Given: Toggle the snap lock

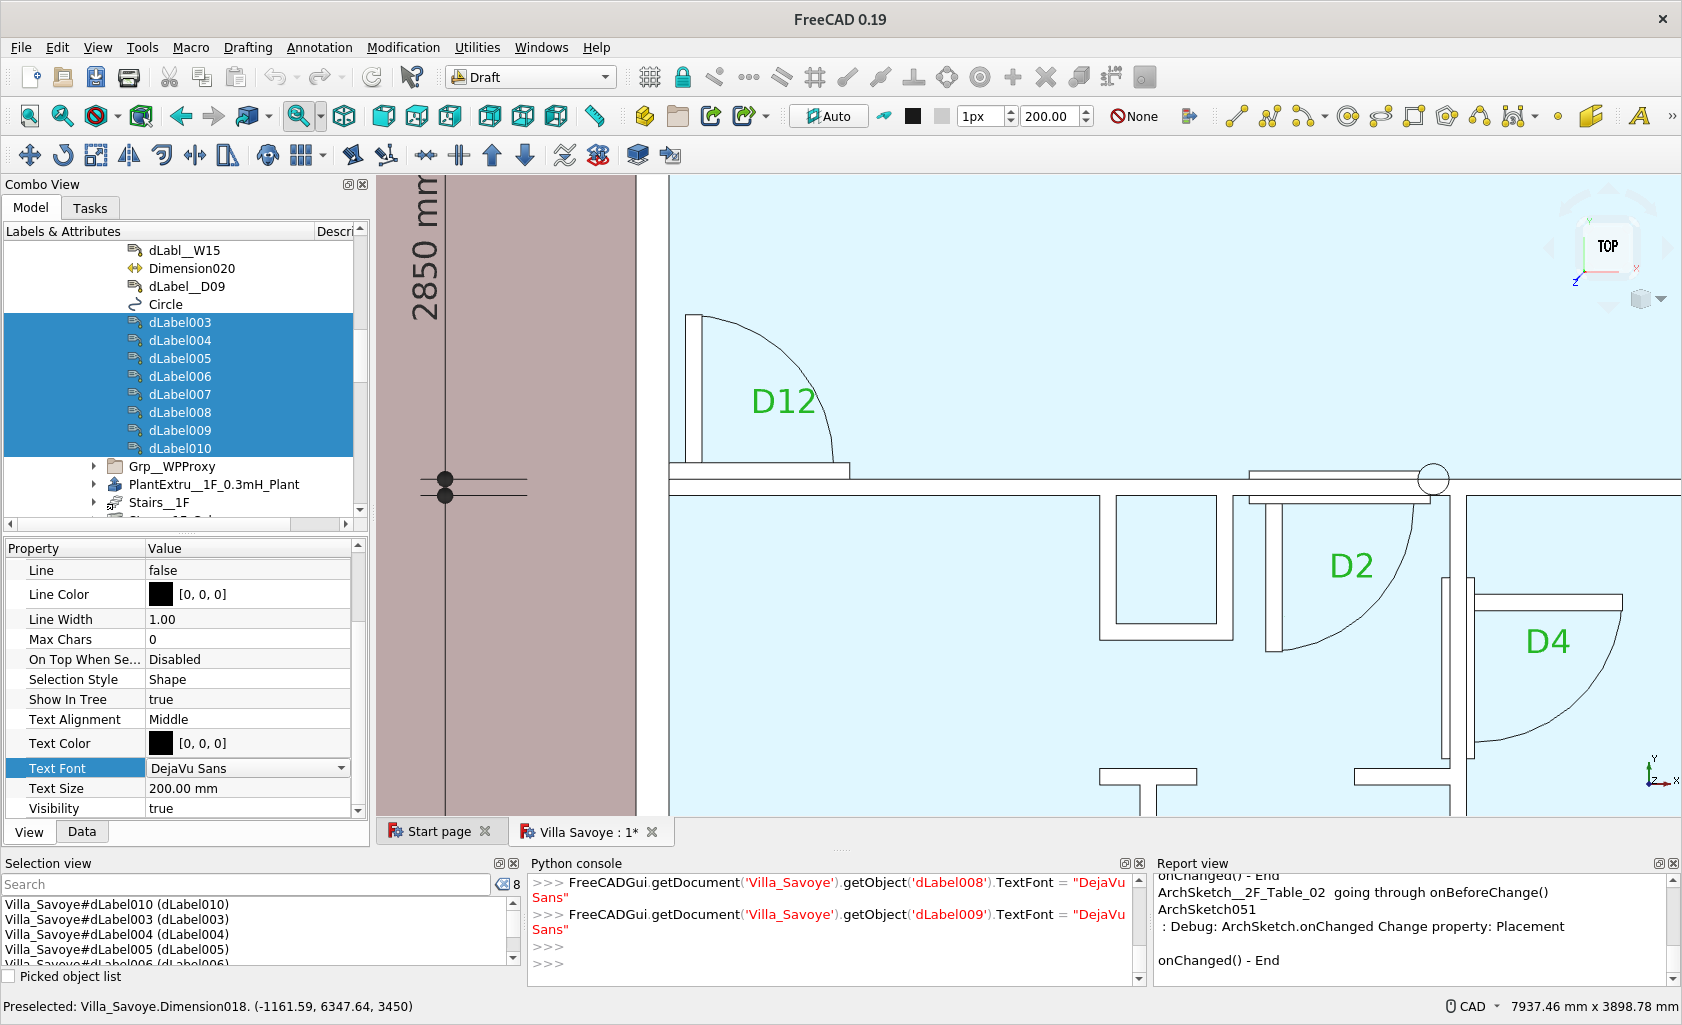Looking at the screenshot, I should [683, 77].
